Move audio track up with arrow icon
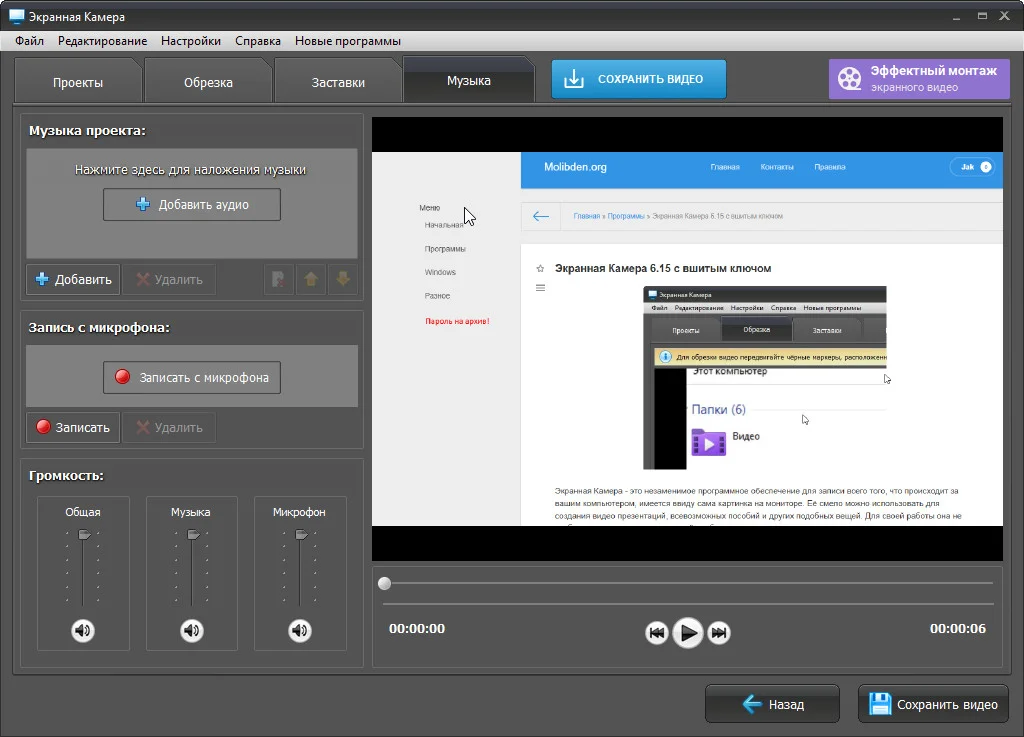The height and width of the screenshot is (737, 1024). (311, 280)
